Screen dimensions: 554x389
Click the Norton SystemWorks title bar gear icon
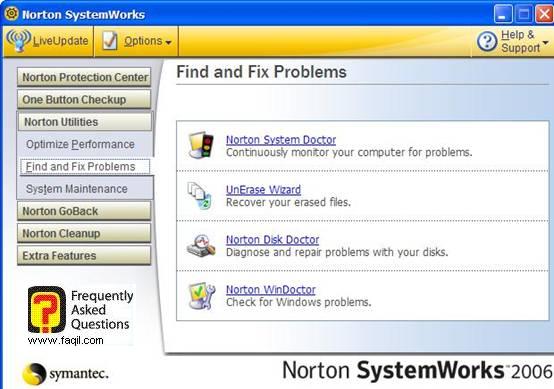click(x=12, y=14)
